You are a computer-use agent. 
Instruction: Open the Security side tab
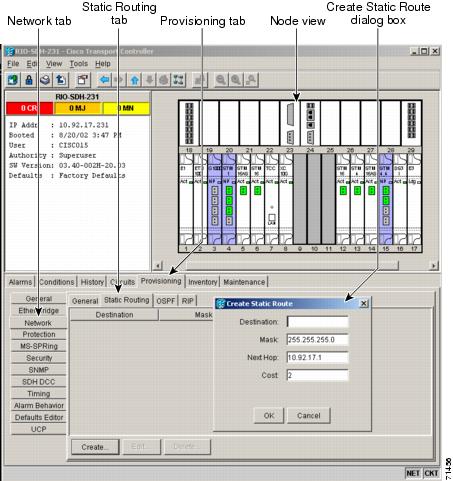click(39, 358)
